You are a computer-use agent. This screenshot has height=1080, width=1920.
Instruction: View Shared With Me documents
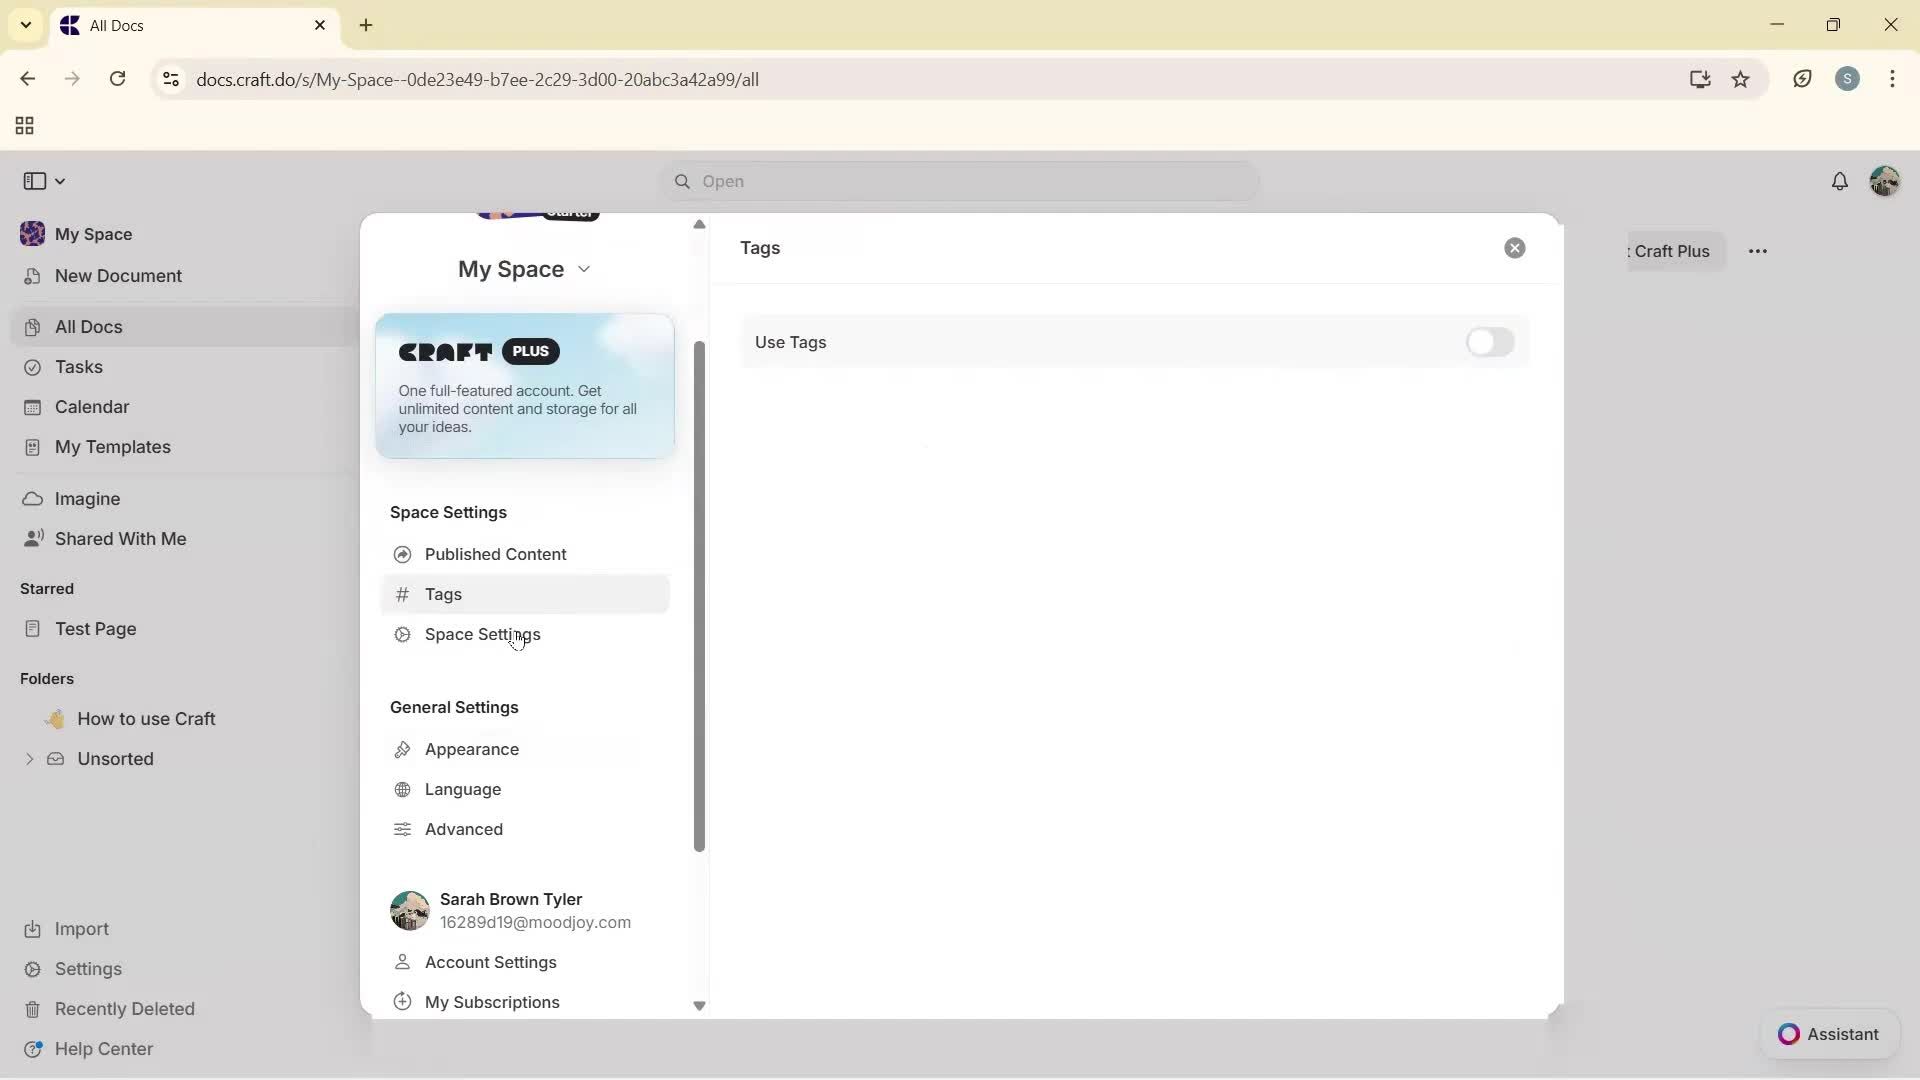(x=119, y=539)
